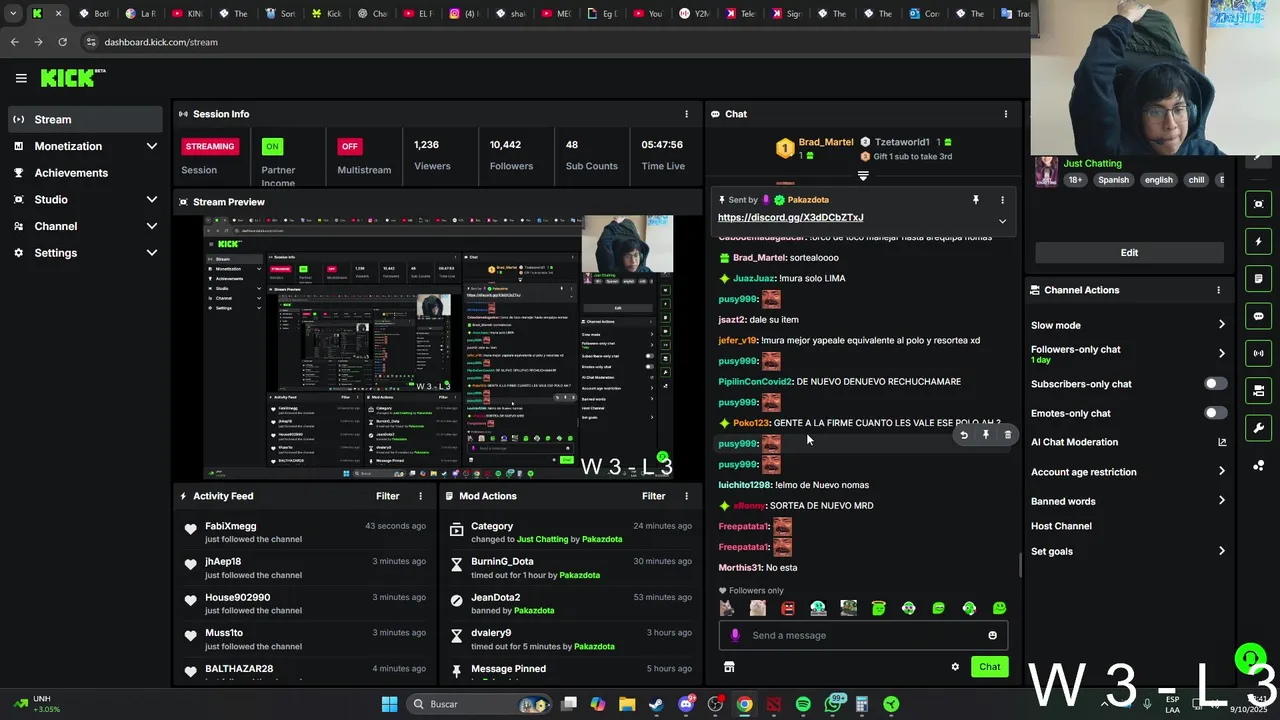Click the wrench tools sidebar button
The width and height of the screenshot is (1280, 720).
click(x=1258, y=428)
